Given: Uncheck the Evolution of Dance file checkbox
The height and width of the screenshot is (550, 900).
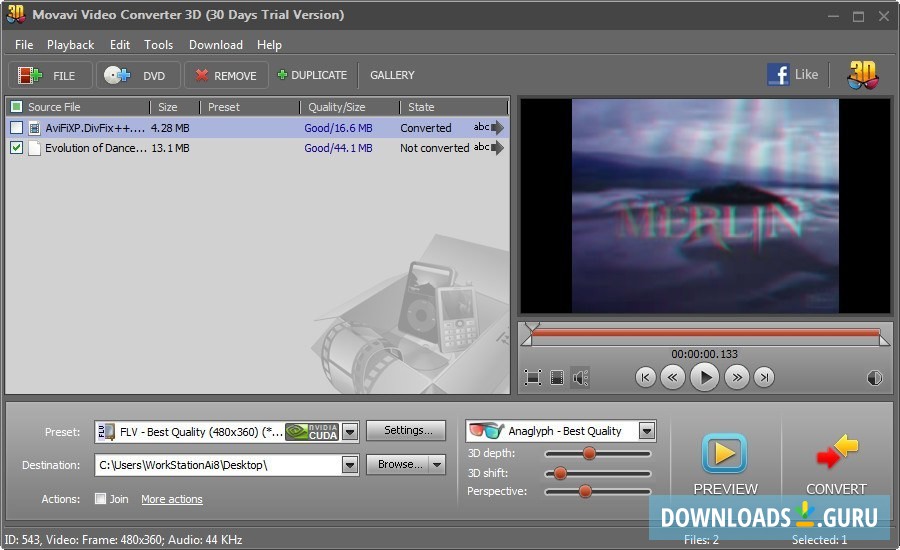Looking at the screenshot, I should point(17,148).
